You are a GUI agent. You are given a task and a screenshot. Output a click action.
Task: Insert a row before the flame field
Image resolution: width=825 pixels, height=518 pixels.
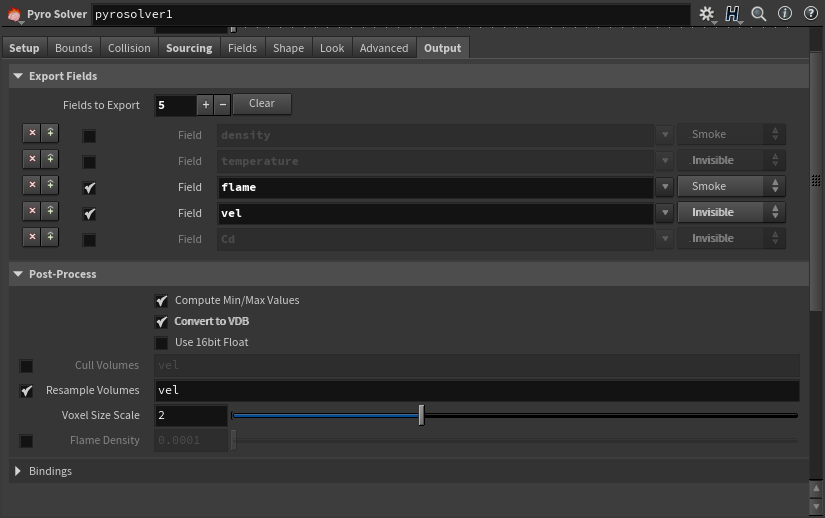[50, 186]
